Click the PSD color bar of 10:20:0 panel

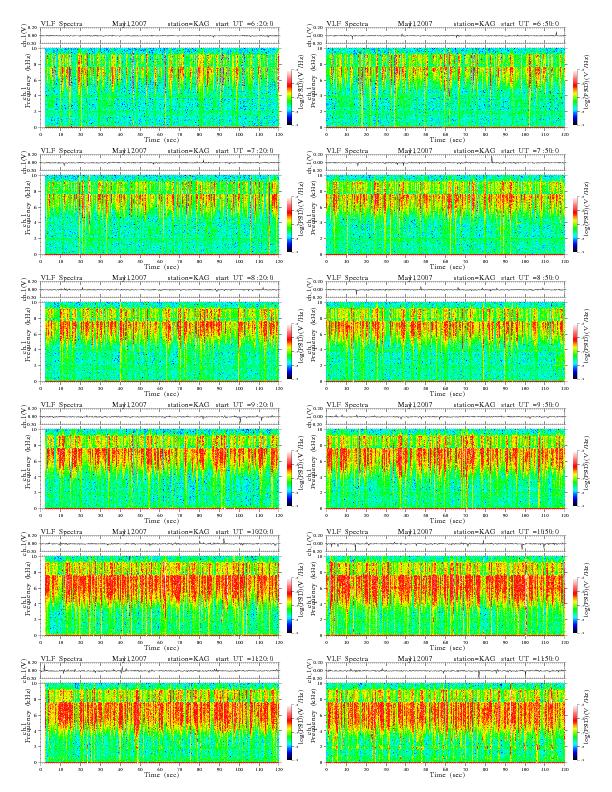tap(289, 606)
